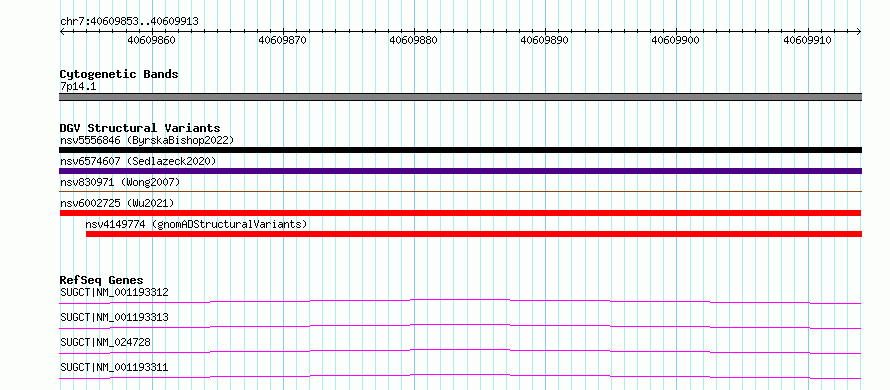The height and width of the screenshot is (390, 890).
Task: Open variant nsv830971 (Wong2007) label
Action: pos(120,182)
